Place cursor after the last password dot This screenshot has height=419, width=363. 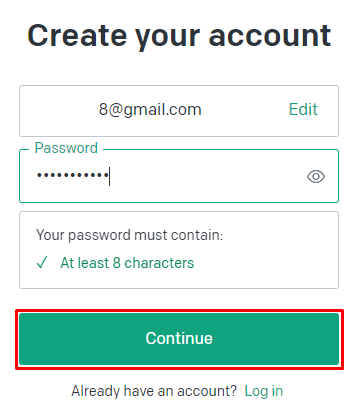click(109, 176)
